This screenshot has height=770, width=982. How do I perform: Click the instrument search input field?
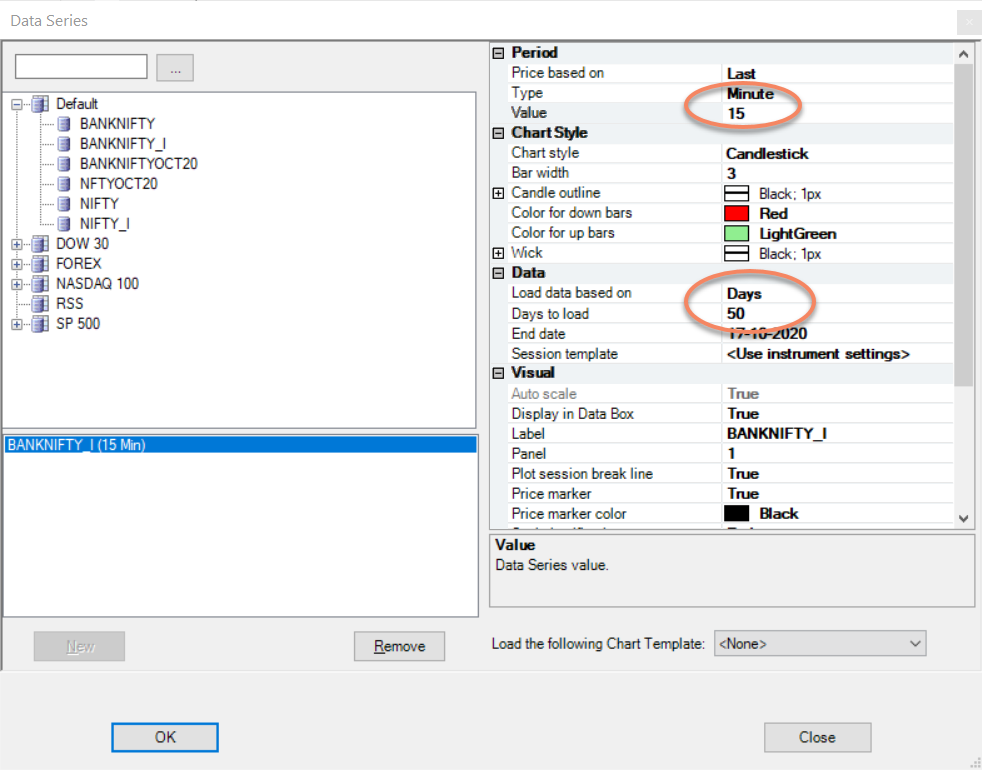[81, 66]
